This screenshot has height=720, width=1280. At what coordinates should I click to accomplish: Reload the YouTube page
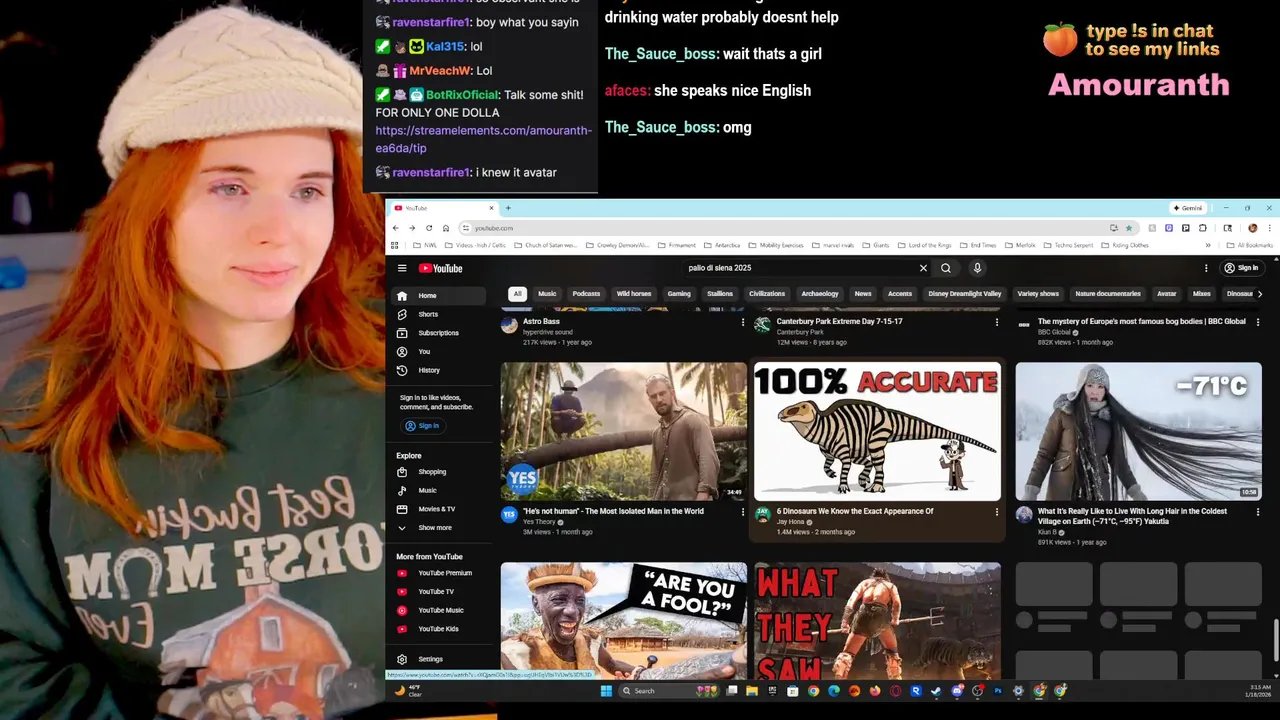click(x=429, y=228)
